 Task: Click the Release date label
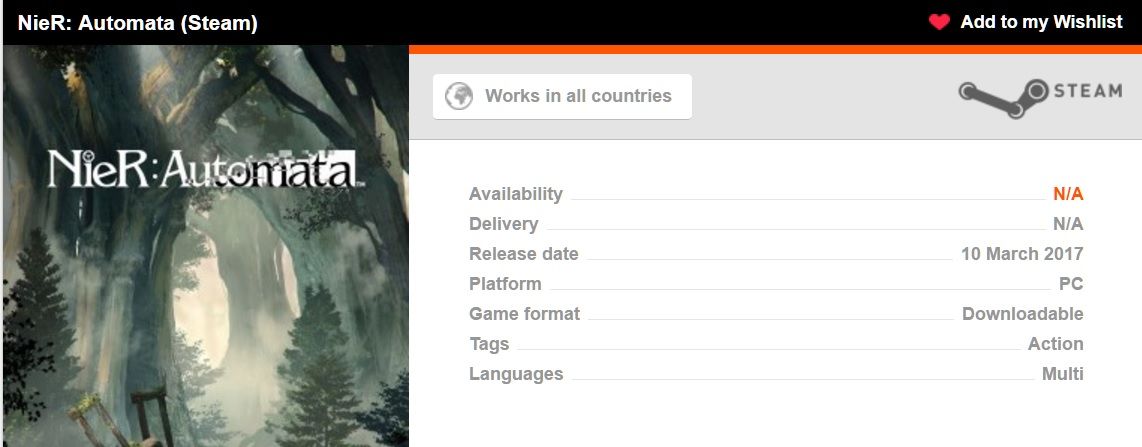[x=524, y=253]
